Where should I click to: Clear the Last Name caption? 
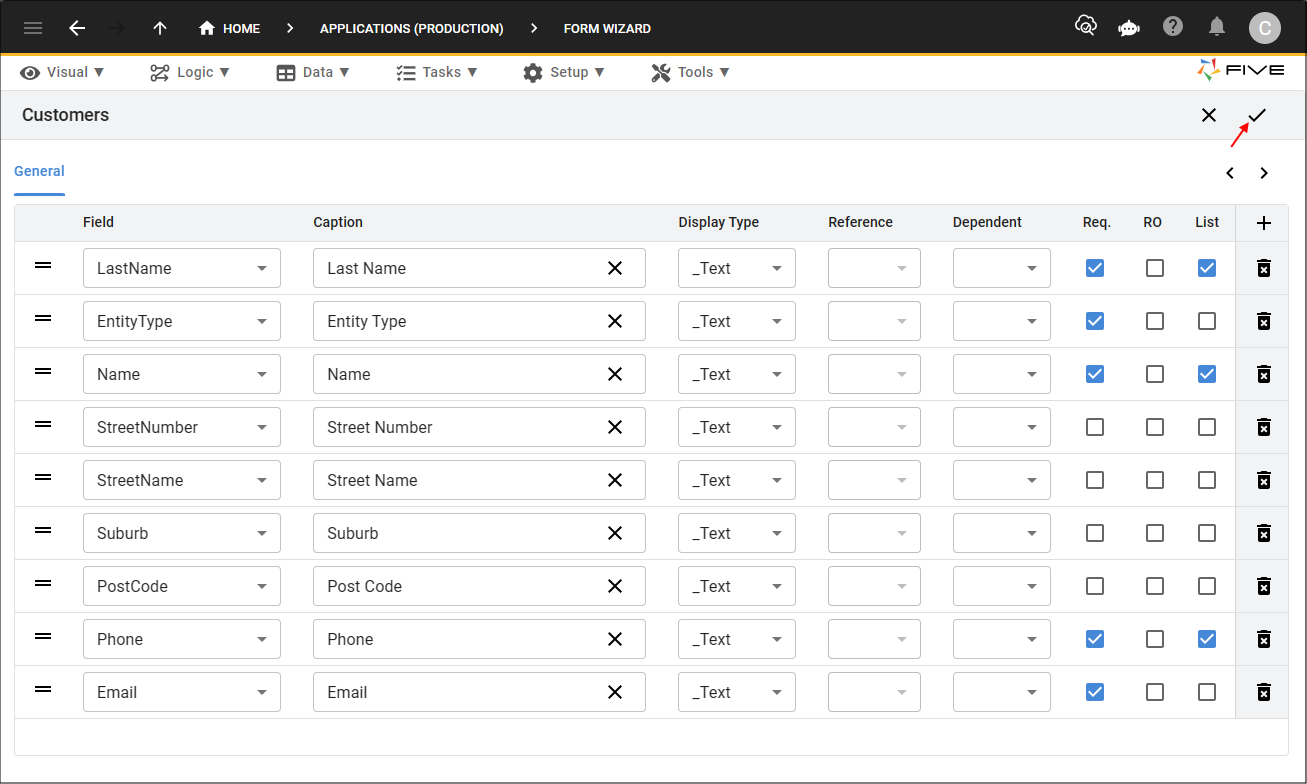click(x=615, y=268)
